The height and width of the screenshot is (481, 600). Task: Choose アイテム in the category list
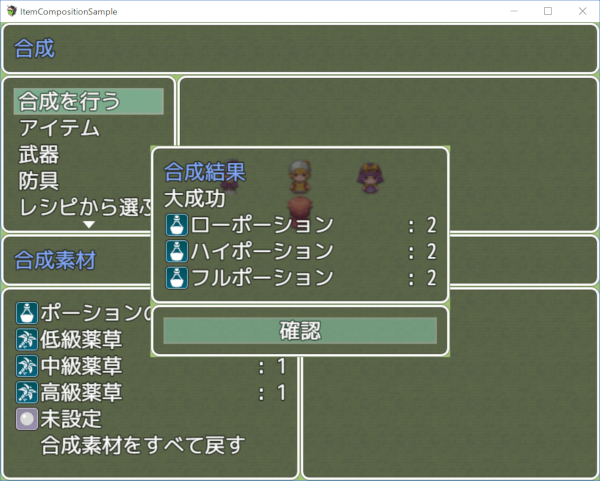click(x=59, y=128)
